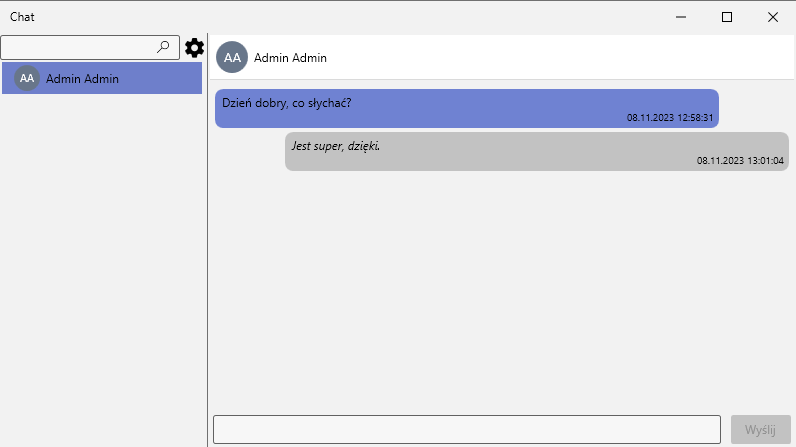Click the 12:58:31 message timestamp
The width and height of the screenshot is (796, 447).
(x=670, y=118)
